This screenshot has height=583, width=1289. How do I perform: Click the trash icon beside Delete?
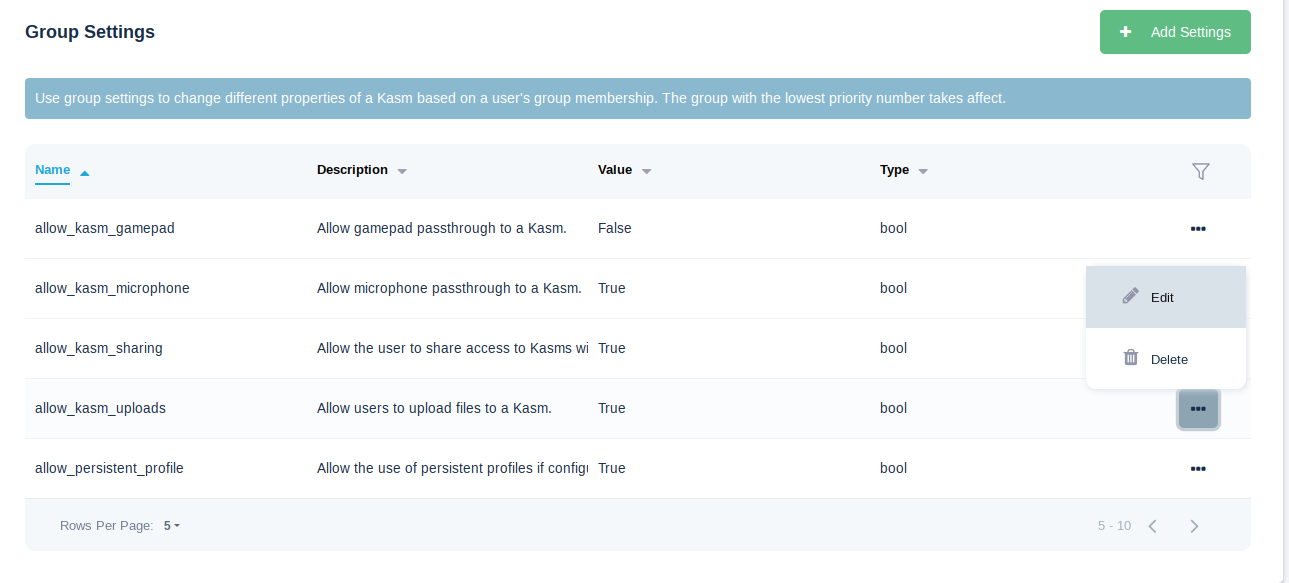[1130, 358]
